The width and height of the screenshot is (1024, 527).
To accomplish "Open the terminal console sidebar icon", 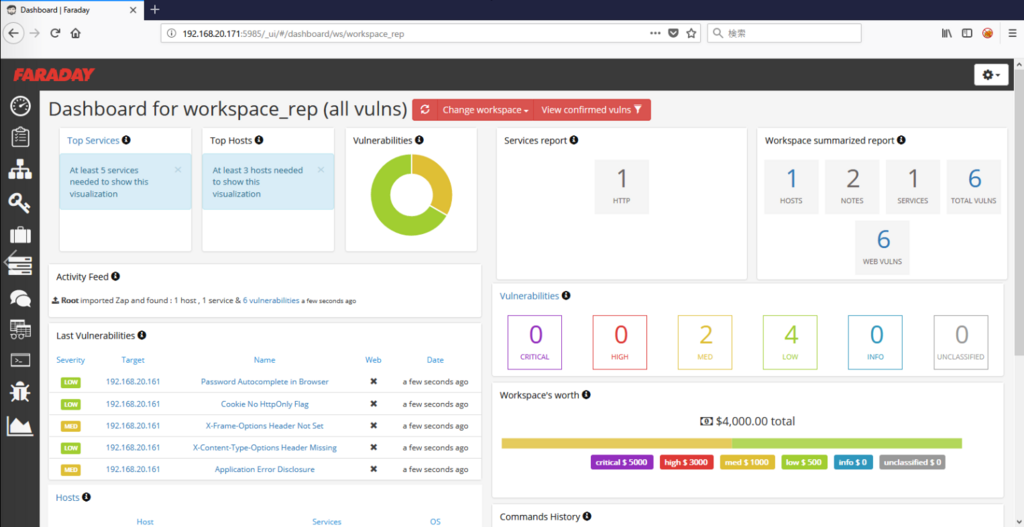I will (20, 360).
